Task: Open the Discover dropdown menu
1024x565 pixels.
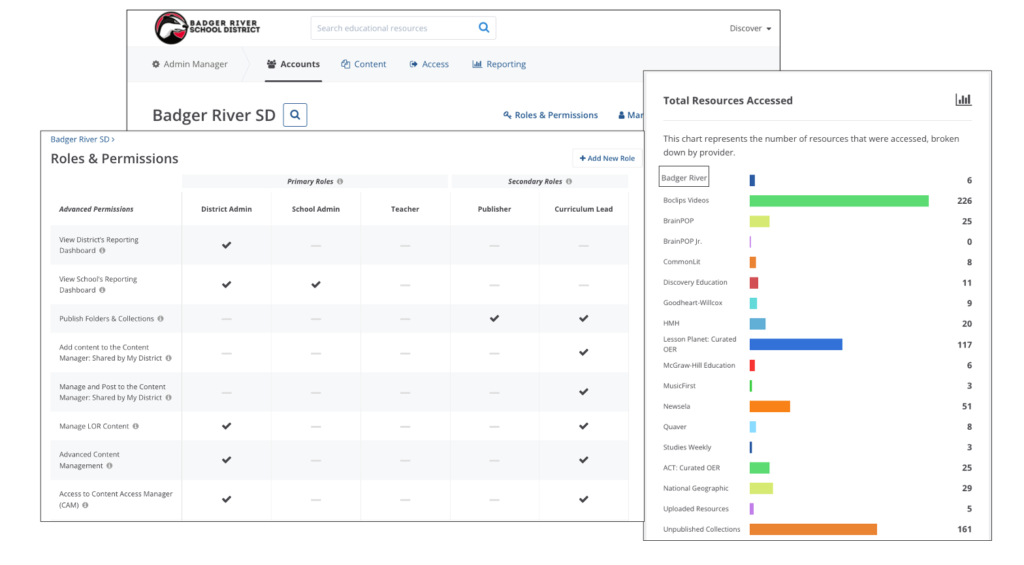Action: pos(750,28)
